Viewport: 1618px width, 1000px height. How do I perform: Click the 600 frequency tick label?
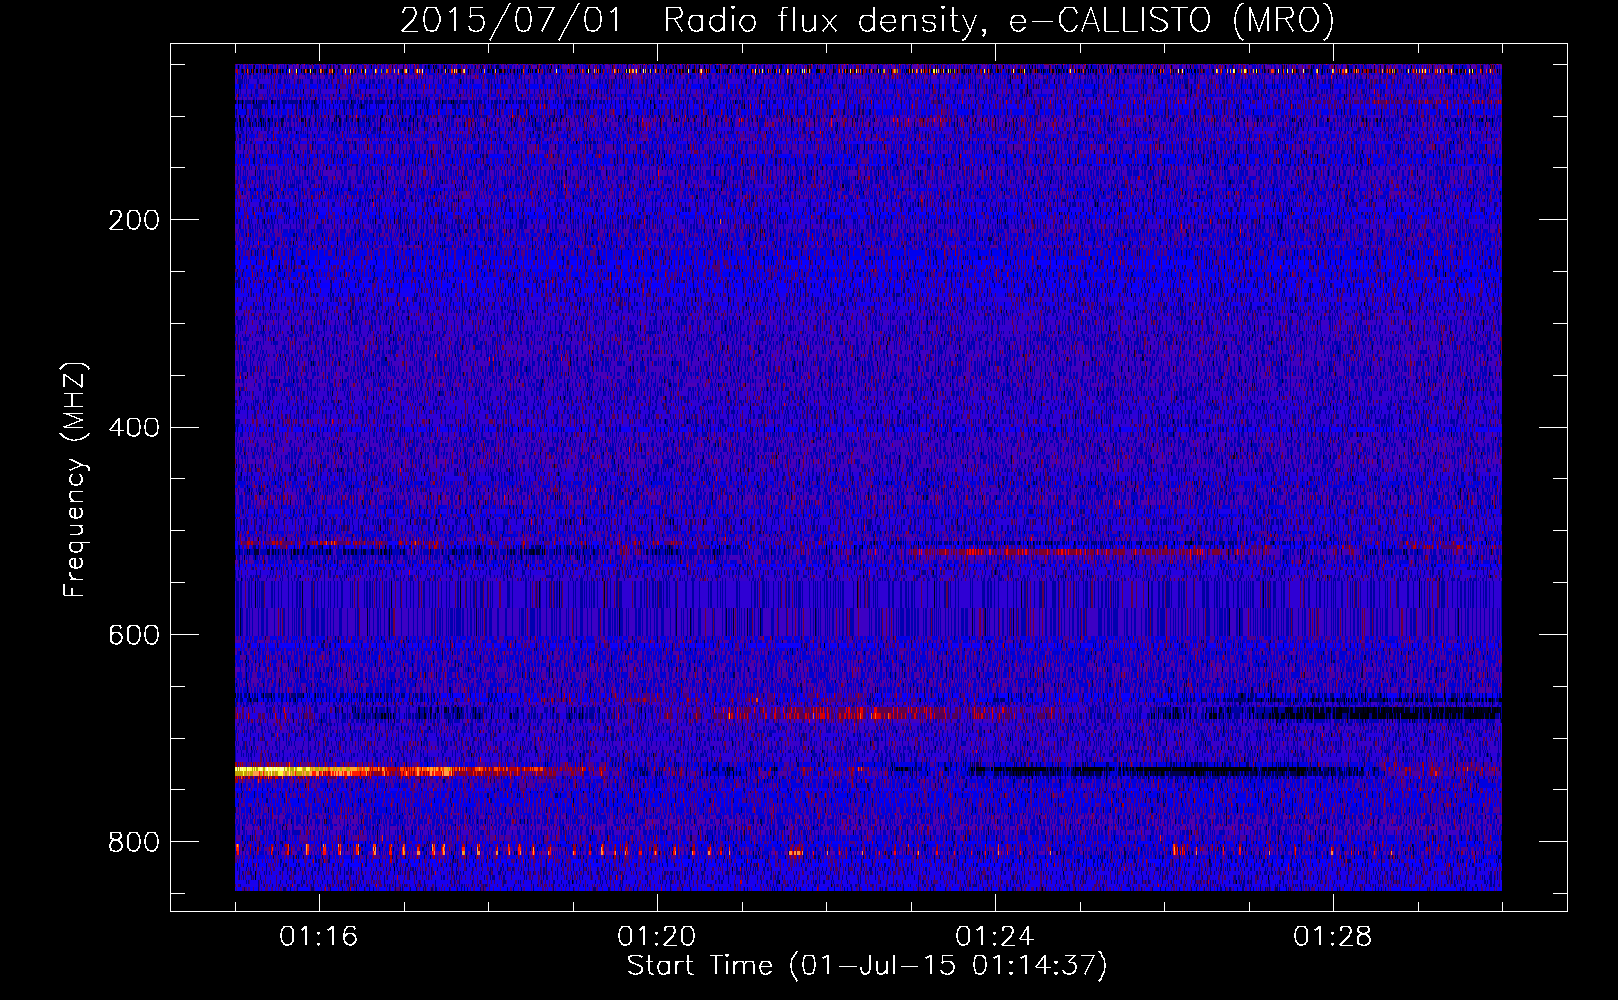pyautogui.click(x=134, y=636)
